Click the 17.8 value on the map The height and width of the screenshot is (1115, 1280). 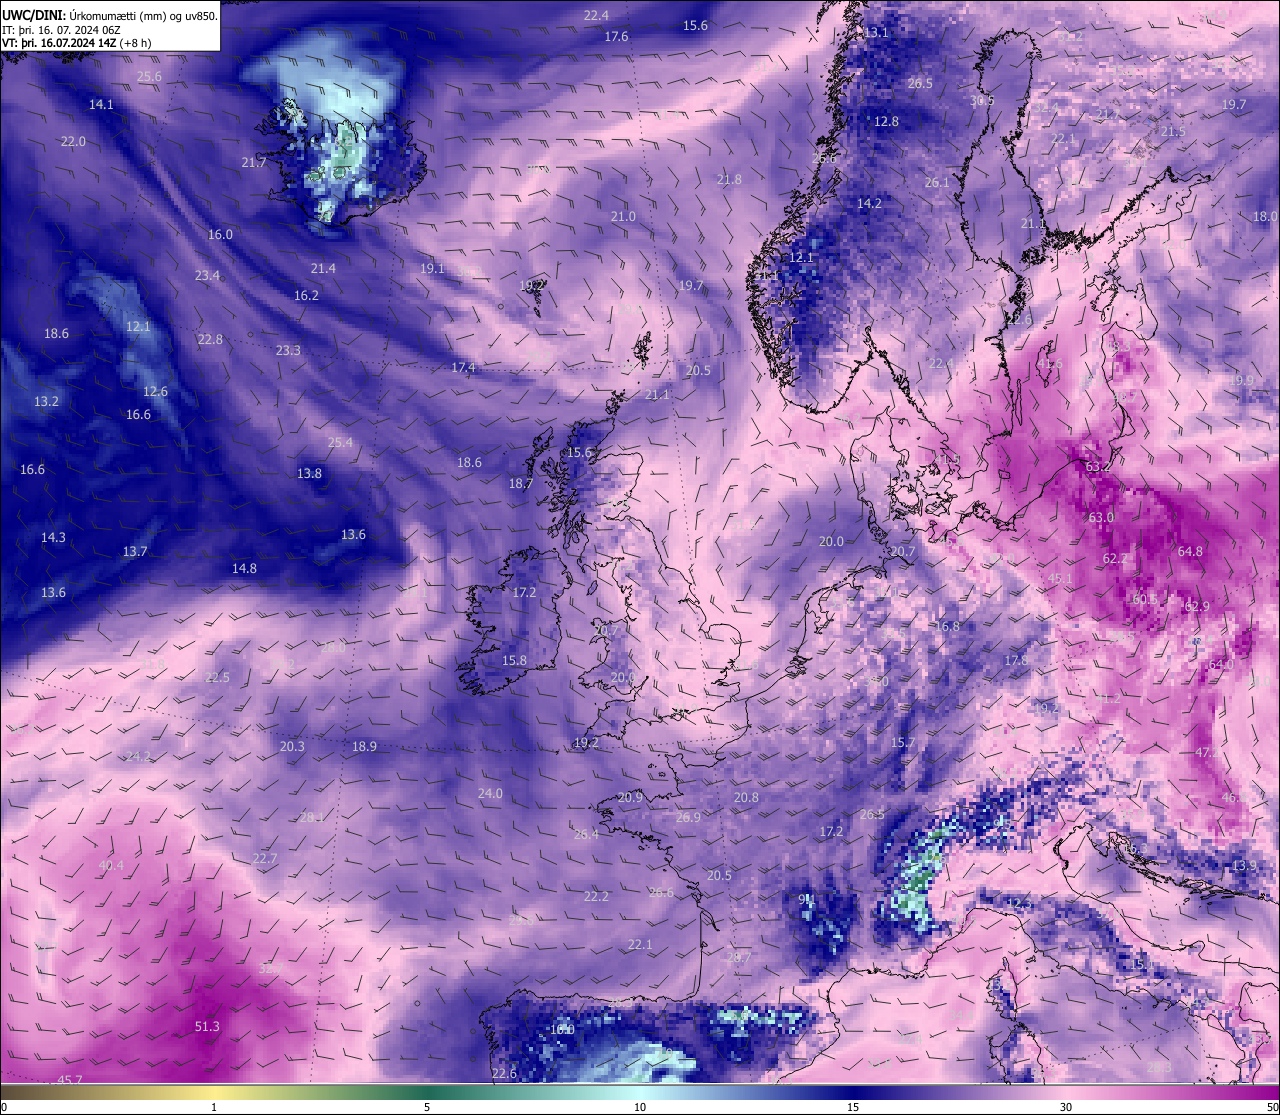tap(1016, 660)
